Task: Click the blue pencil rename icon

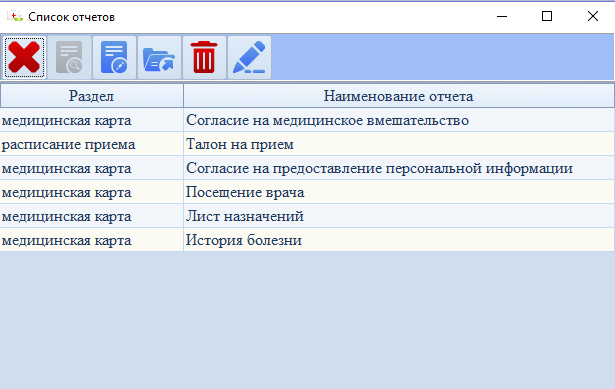Action: [x=249, y=58]
